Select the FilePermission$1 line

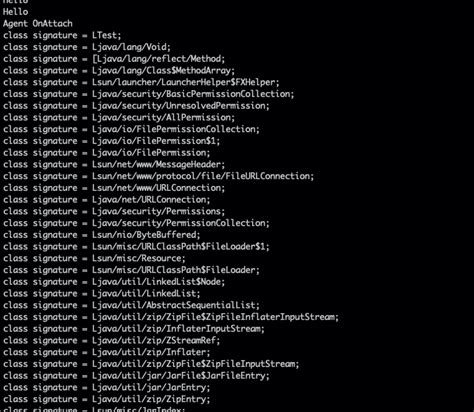pyautogui.click(x=112, y=141)
